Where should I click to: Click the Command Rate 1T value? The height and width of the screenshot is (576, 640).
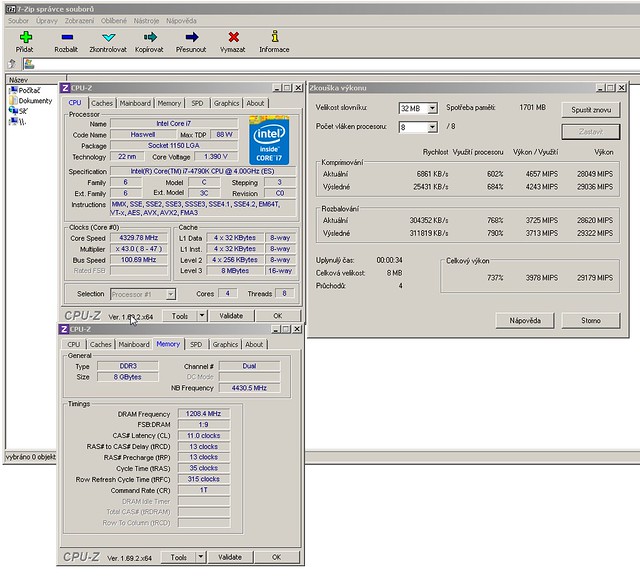tap(204, 490)
